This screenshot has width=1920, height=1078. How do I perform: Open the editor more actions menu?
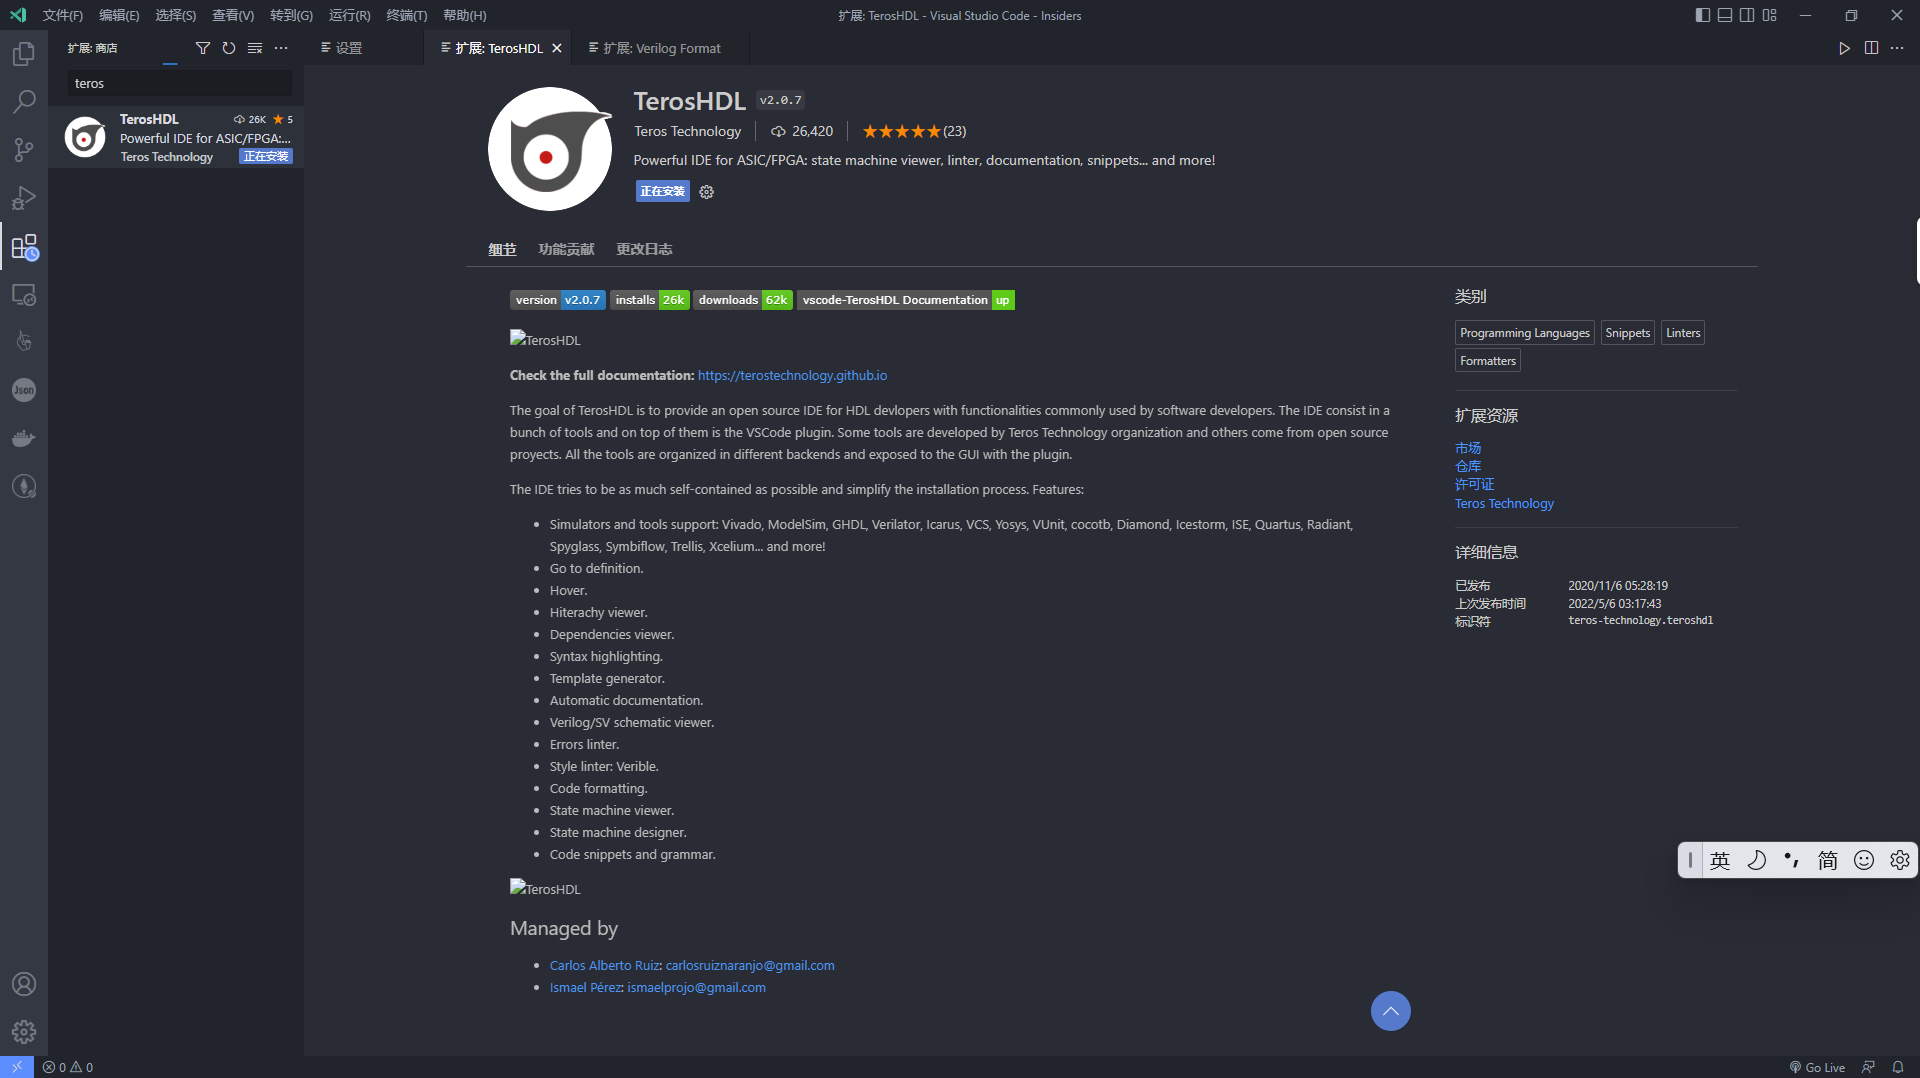pos(1897,48)
